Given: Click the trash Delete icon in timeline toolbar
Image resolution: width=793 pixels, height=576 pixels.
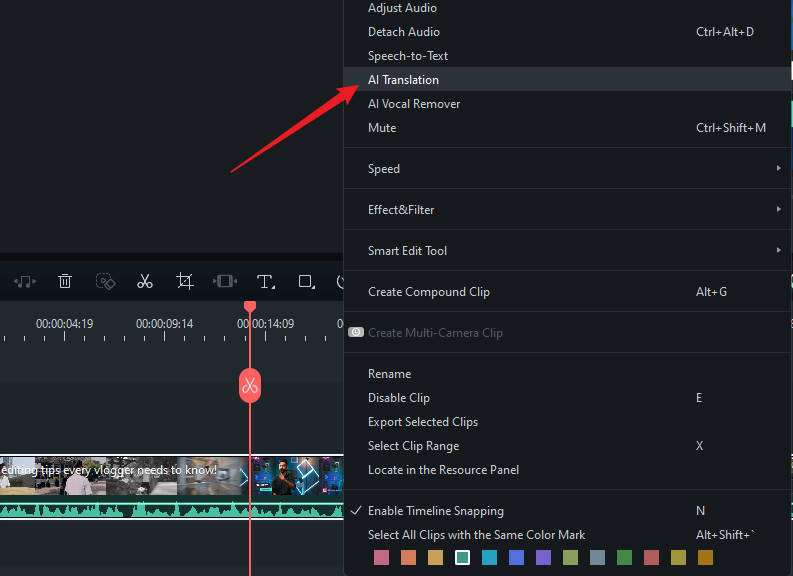Looking at the screenshot, I should [65, 281].
